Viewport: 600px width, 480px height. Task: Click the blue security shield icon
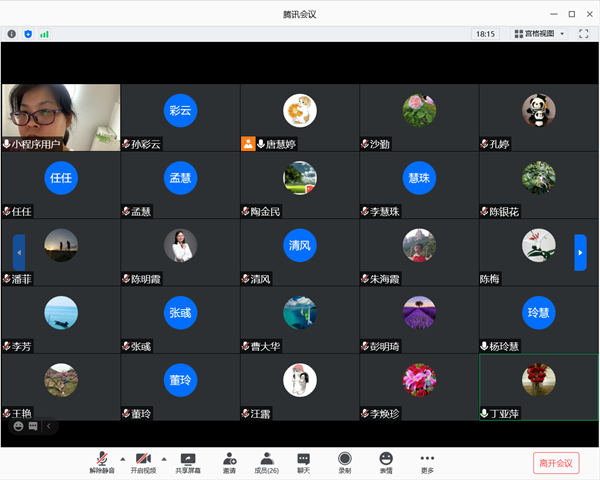click(28, 33)
